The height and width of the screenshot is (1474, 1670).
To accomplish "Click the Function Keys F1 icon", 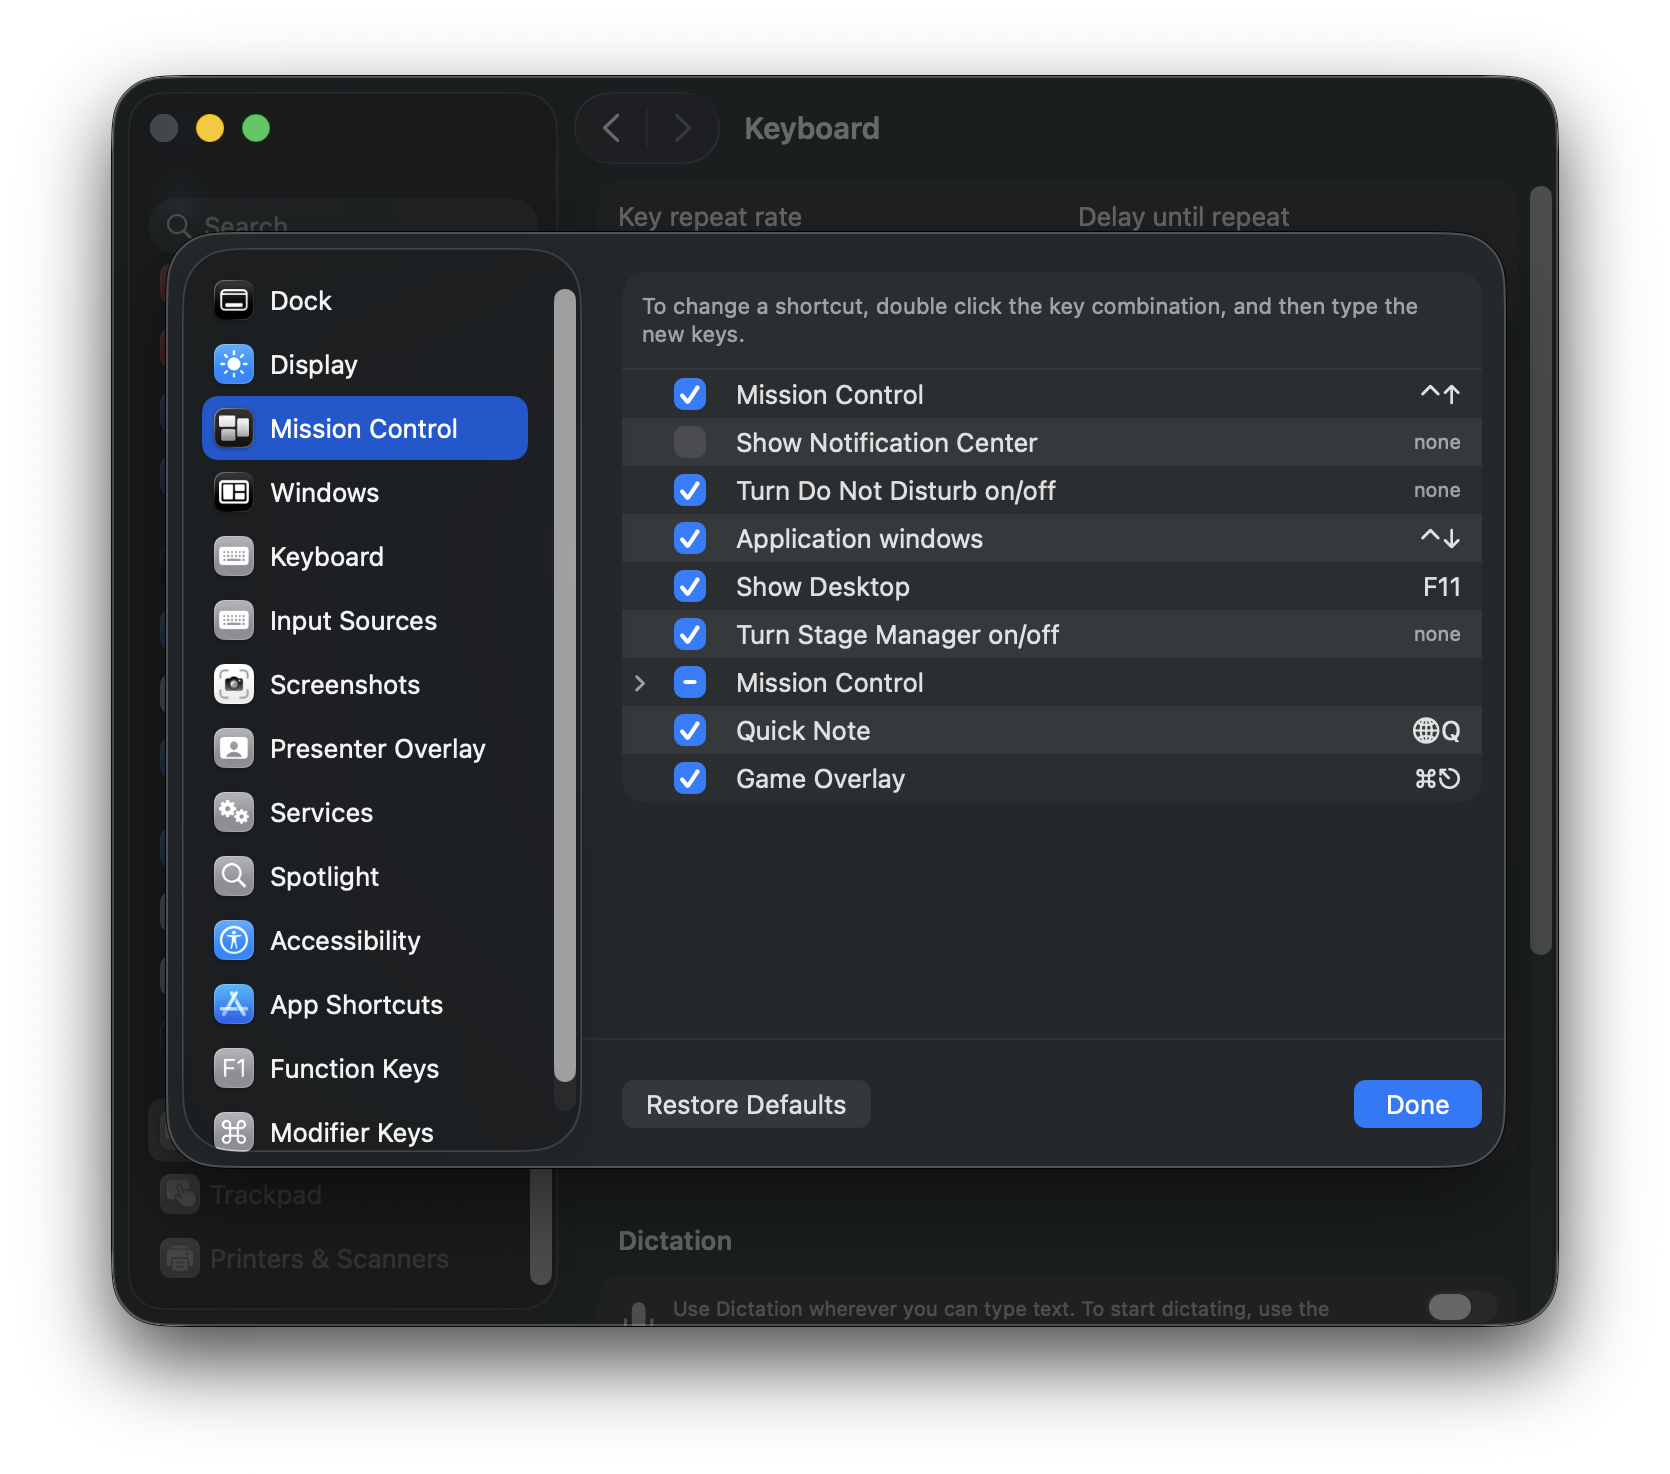I will pyautogui.click(x=234, y=1069).
